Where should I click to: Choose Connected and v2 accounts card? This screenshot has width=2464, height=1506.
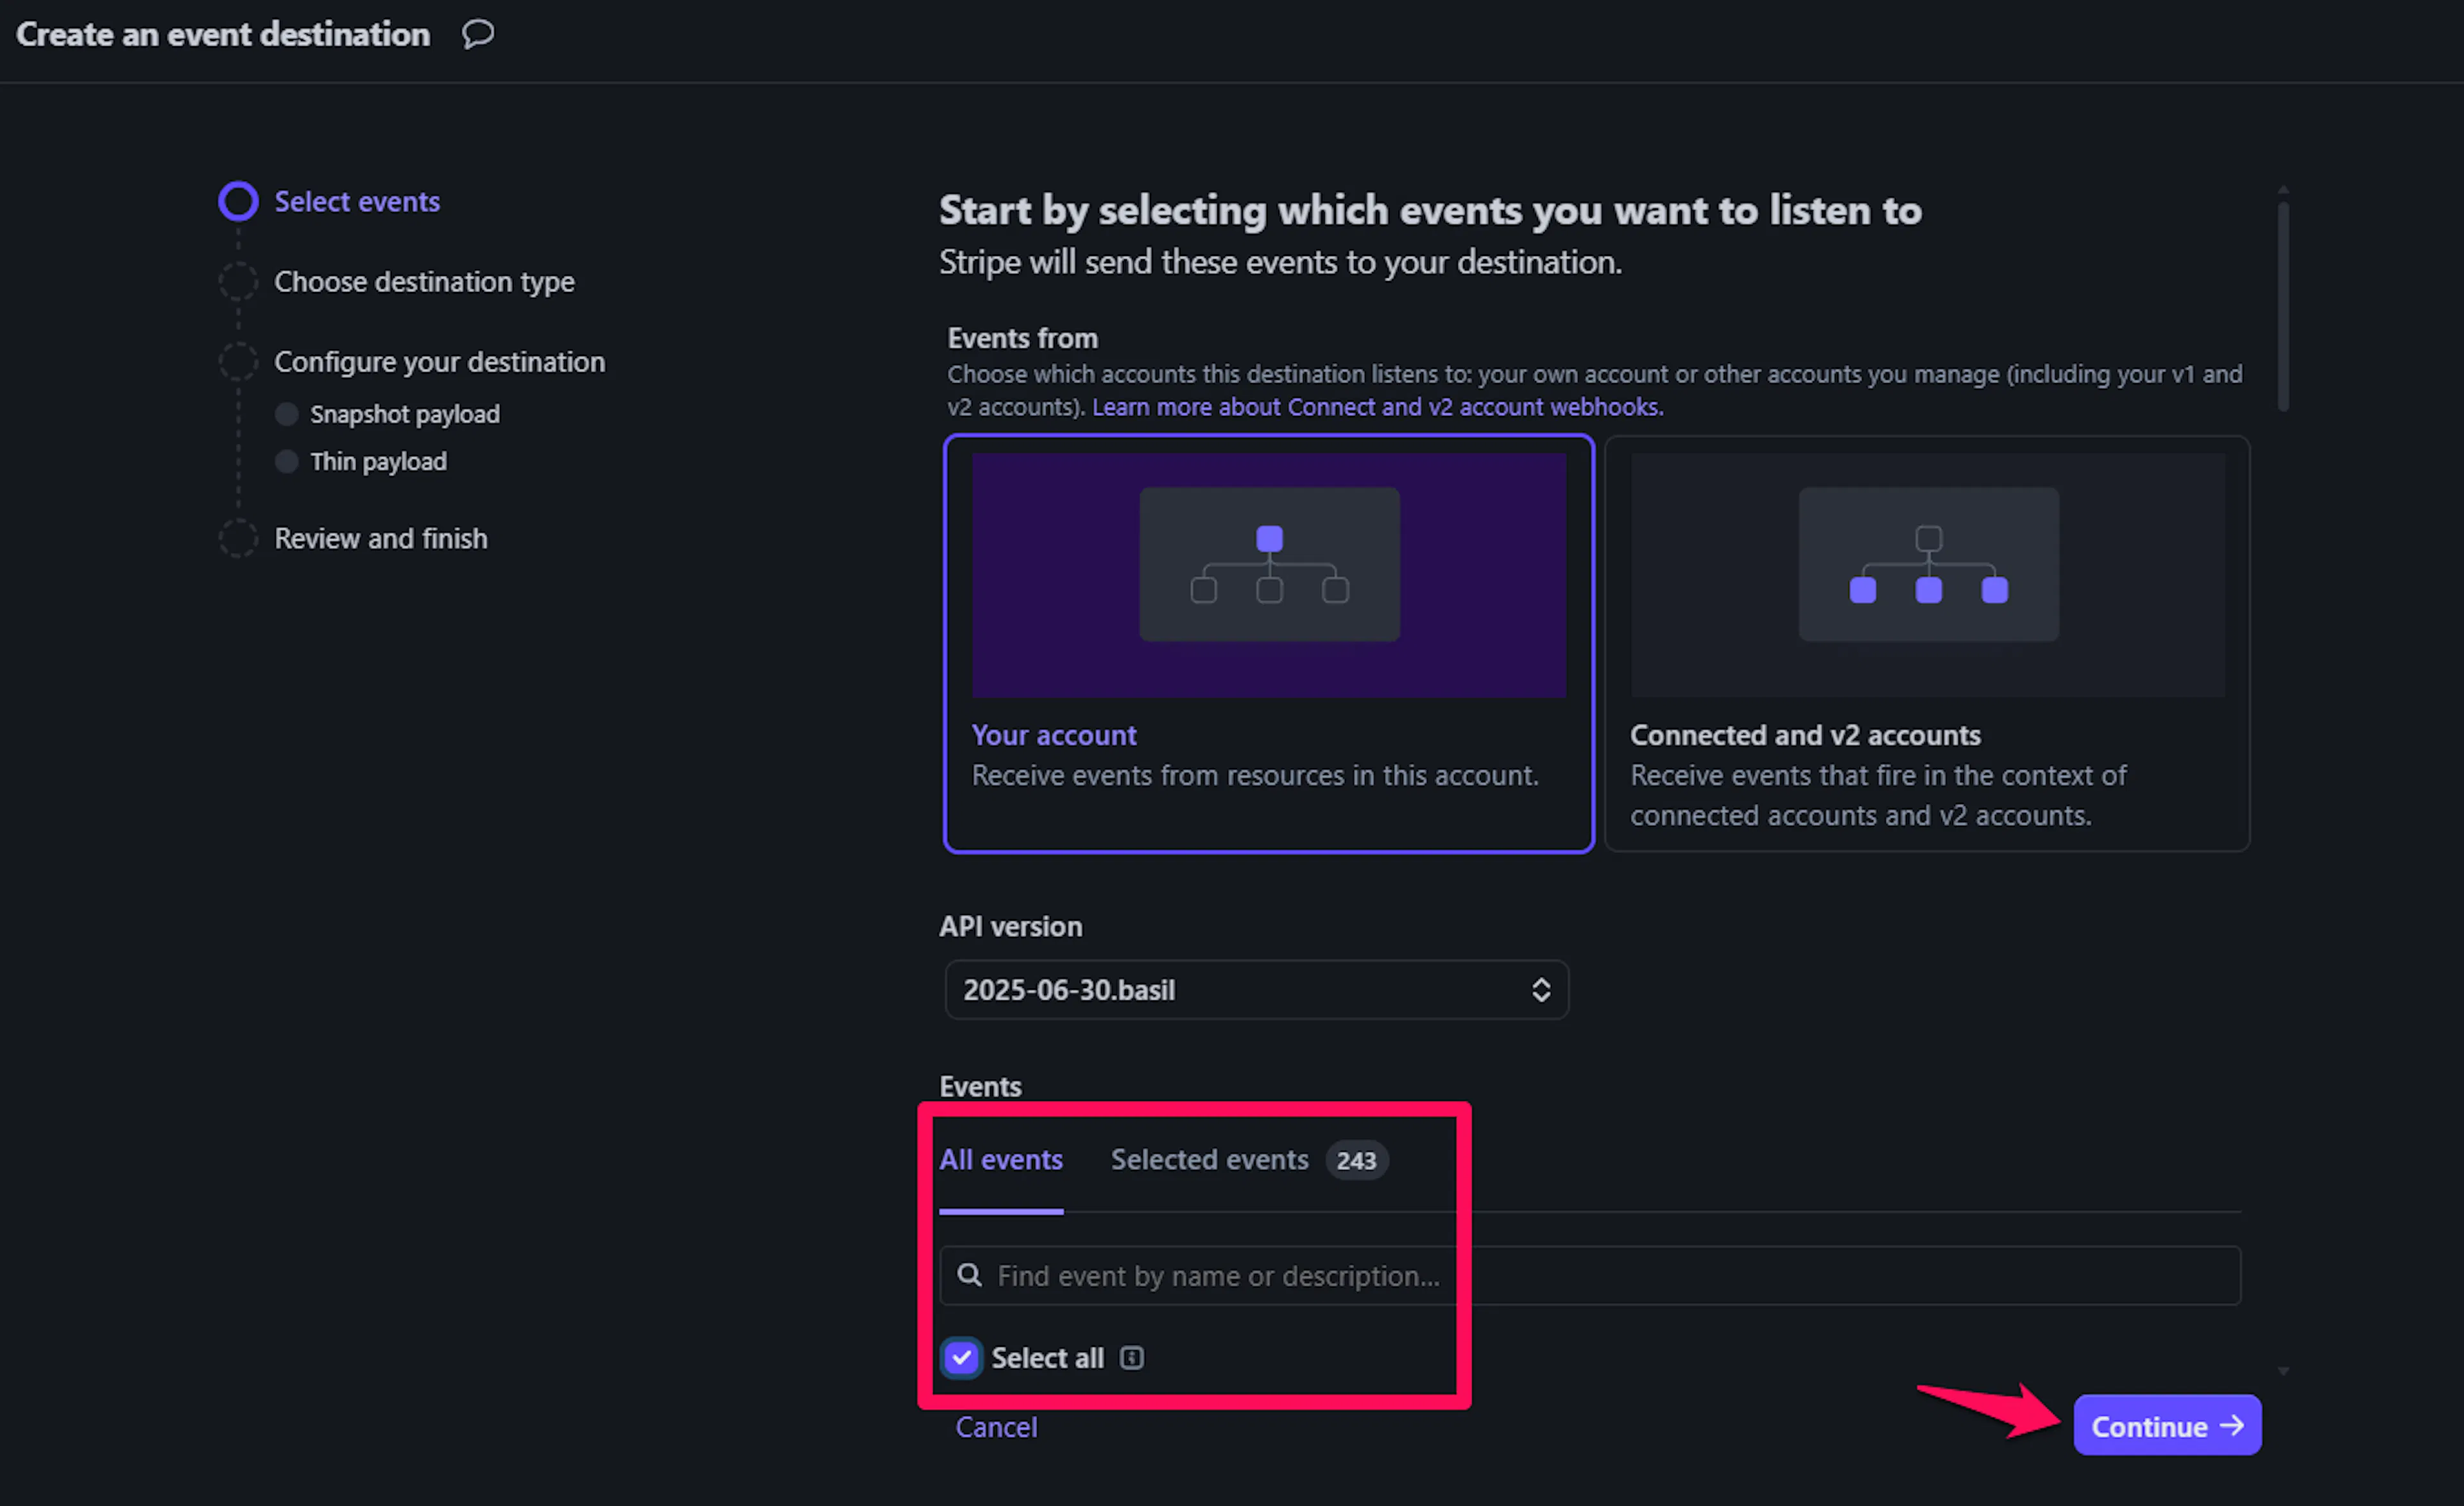coord(1926,775)
